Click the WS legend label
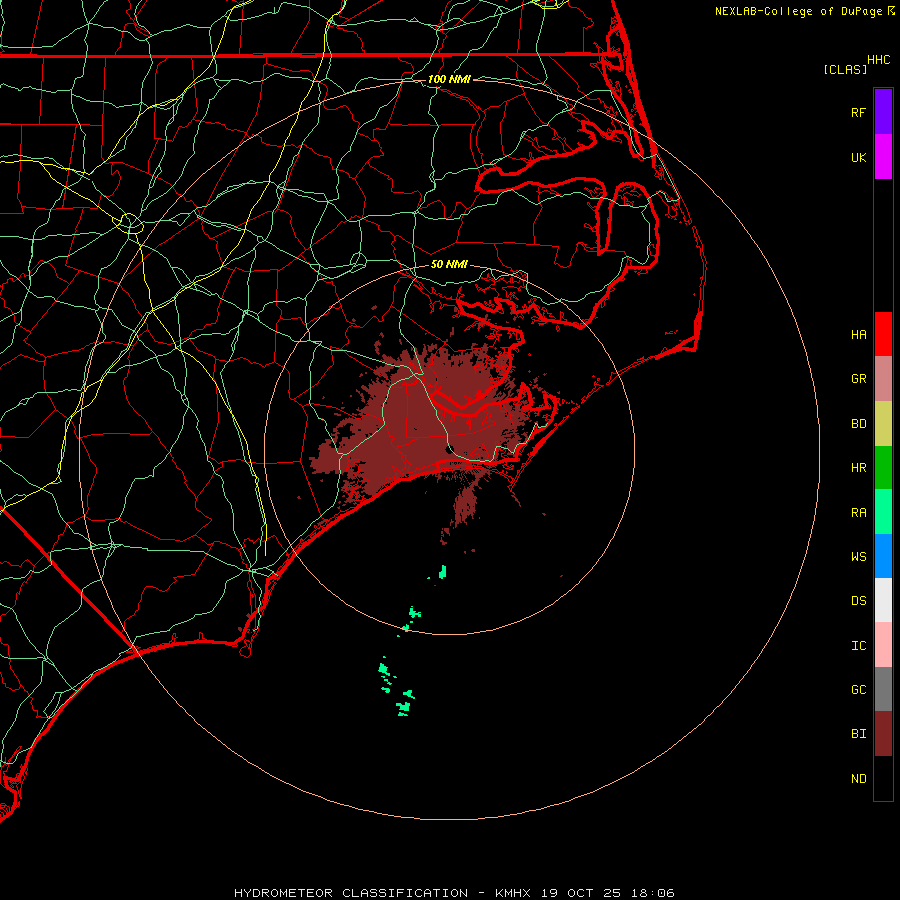The width and height of the screenshot is (900, 900). click(x=858, y=556)
